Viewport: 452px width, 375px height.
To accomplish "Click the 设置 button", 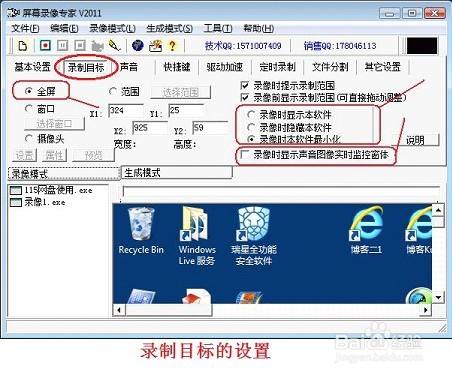I will 25,155.
